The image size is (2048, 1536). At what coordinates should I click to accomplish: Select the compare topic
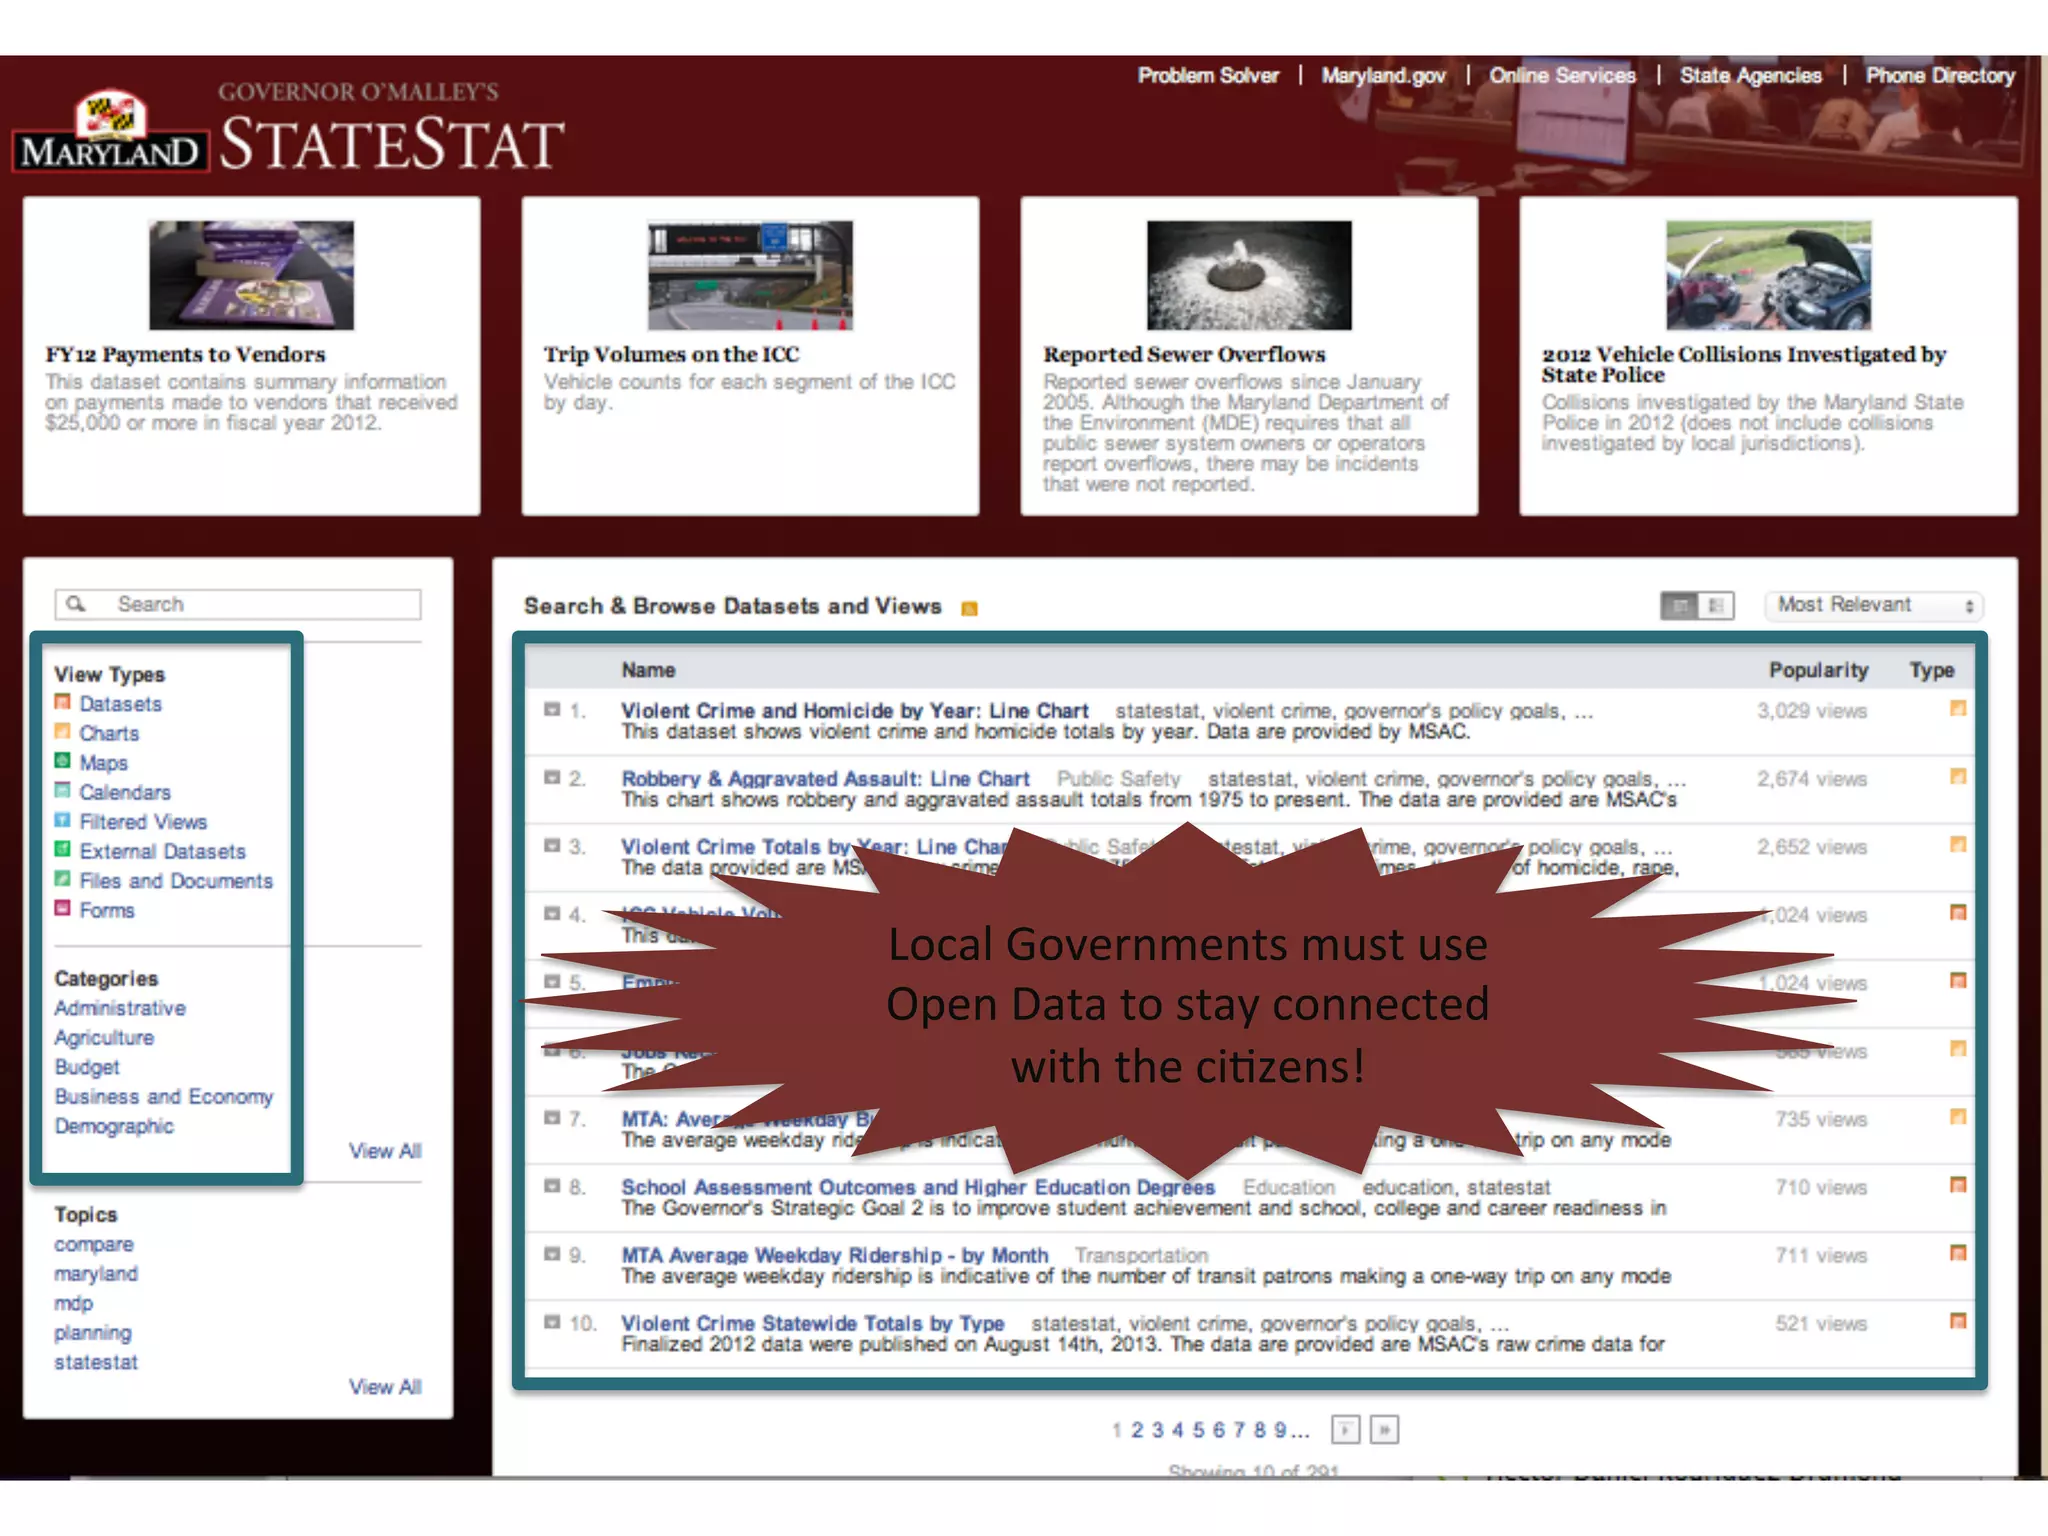pyautogui.click(x=94, y=1244)
